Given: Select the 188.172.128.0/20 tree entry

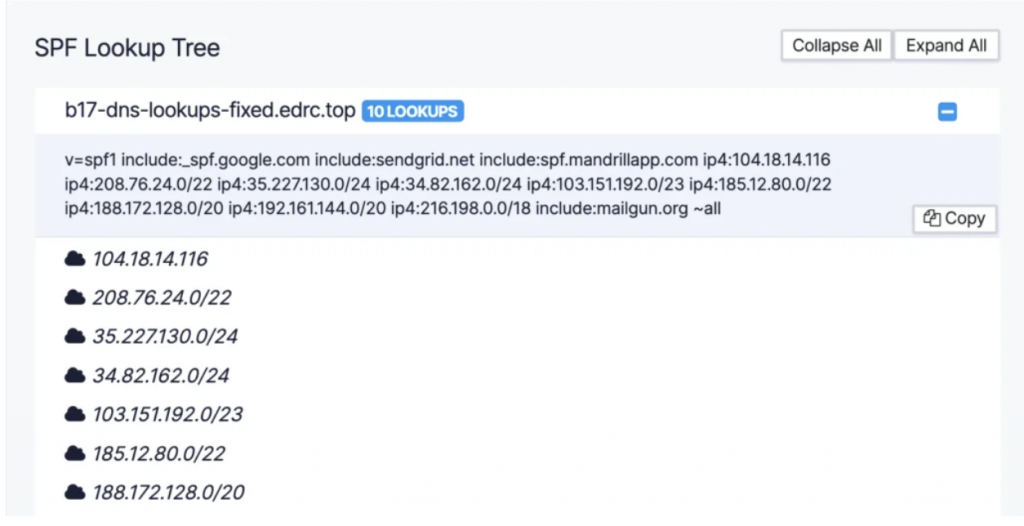Looking at the screenshot, I should (x=168, y=492).
